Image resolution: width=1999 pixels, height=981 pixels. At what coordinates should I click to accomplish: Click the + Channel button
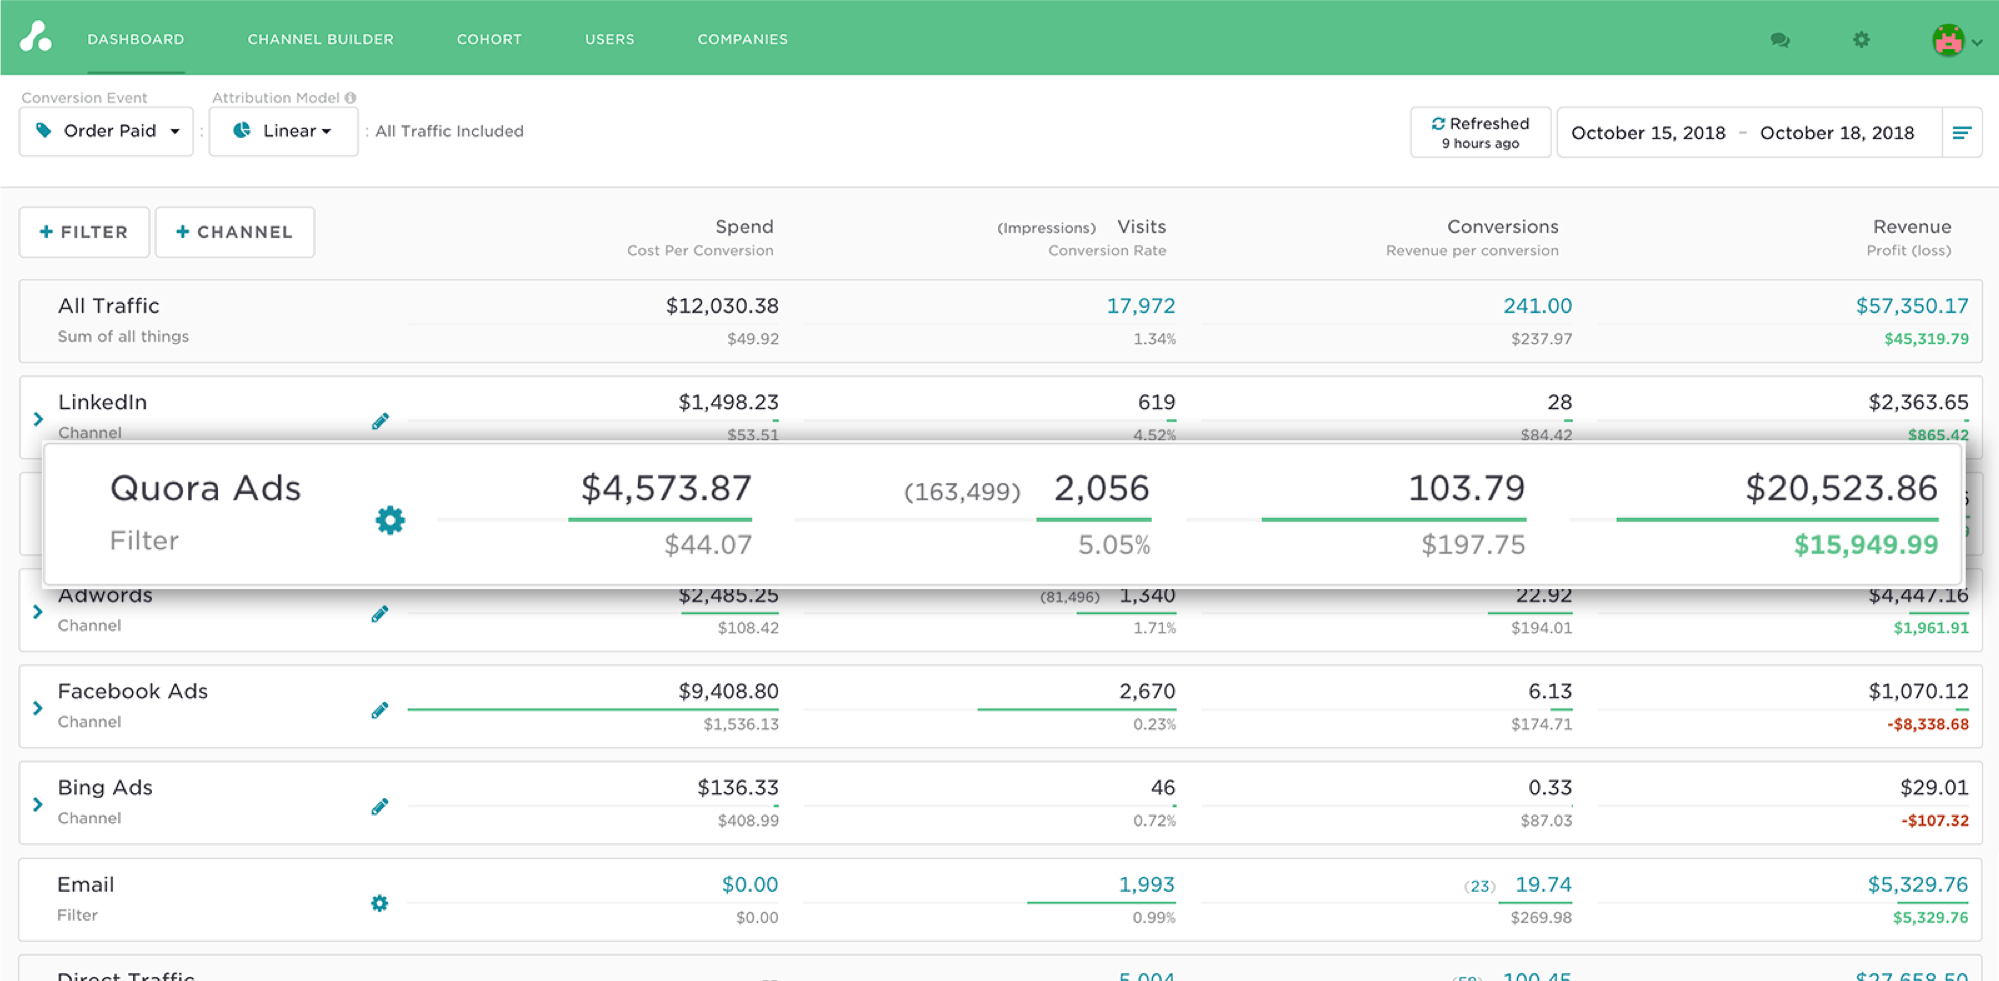(235, 232)
